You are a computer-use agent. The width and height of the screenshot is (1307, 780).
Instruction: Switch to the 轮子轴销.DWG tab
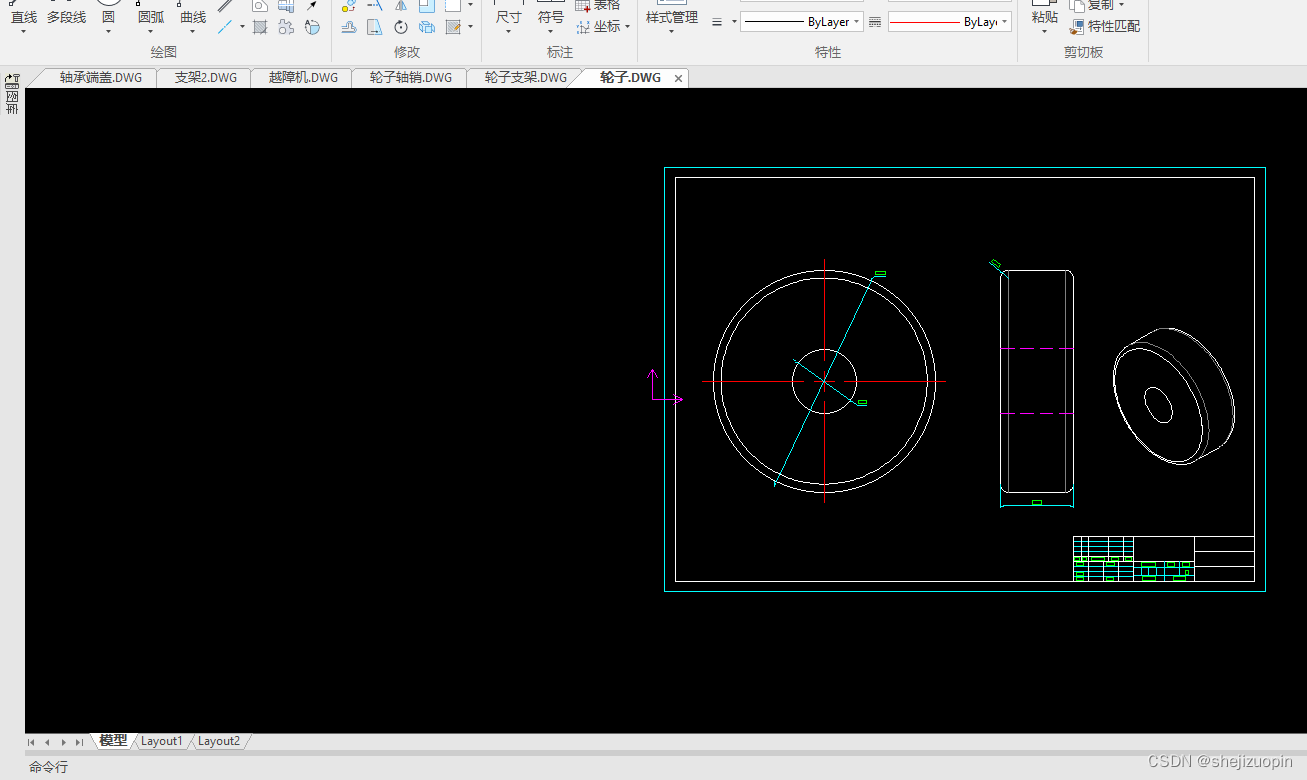[x=410, y=77]
